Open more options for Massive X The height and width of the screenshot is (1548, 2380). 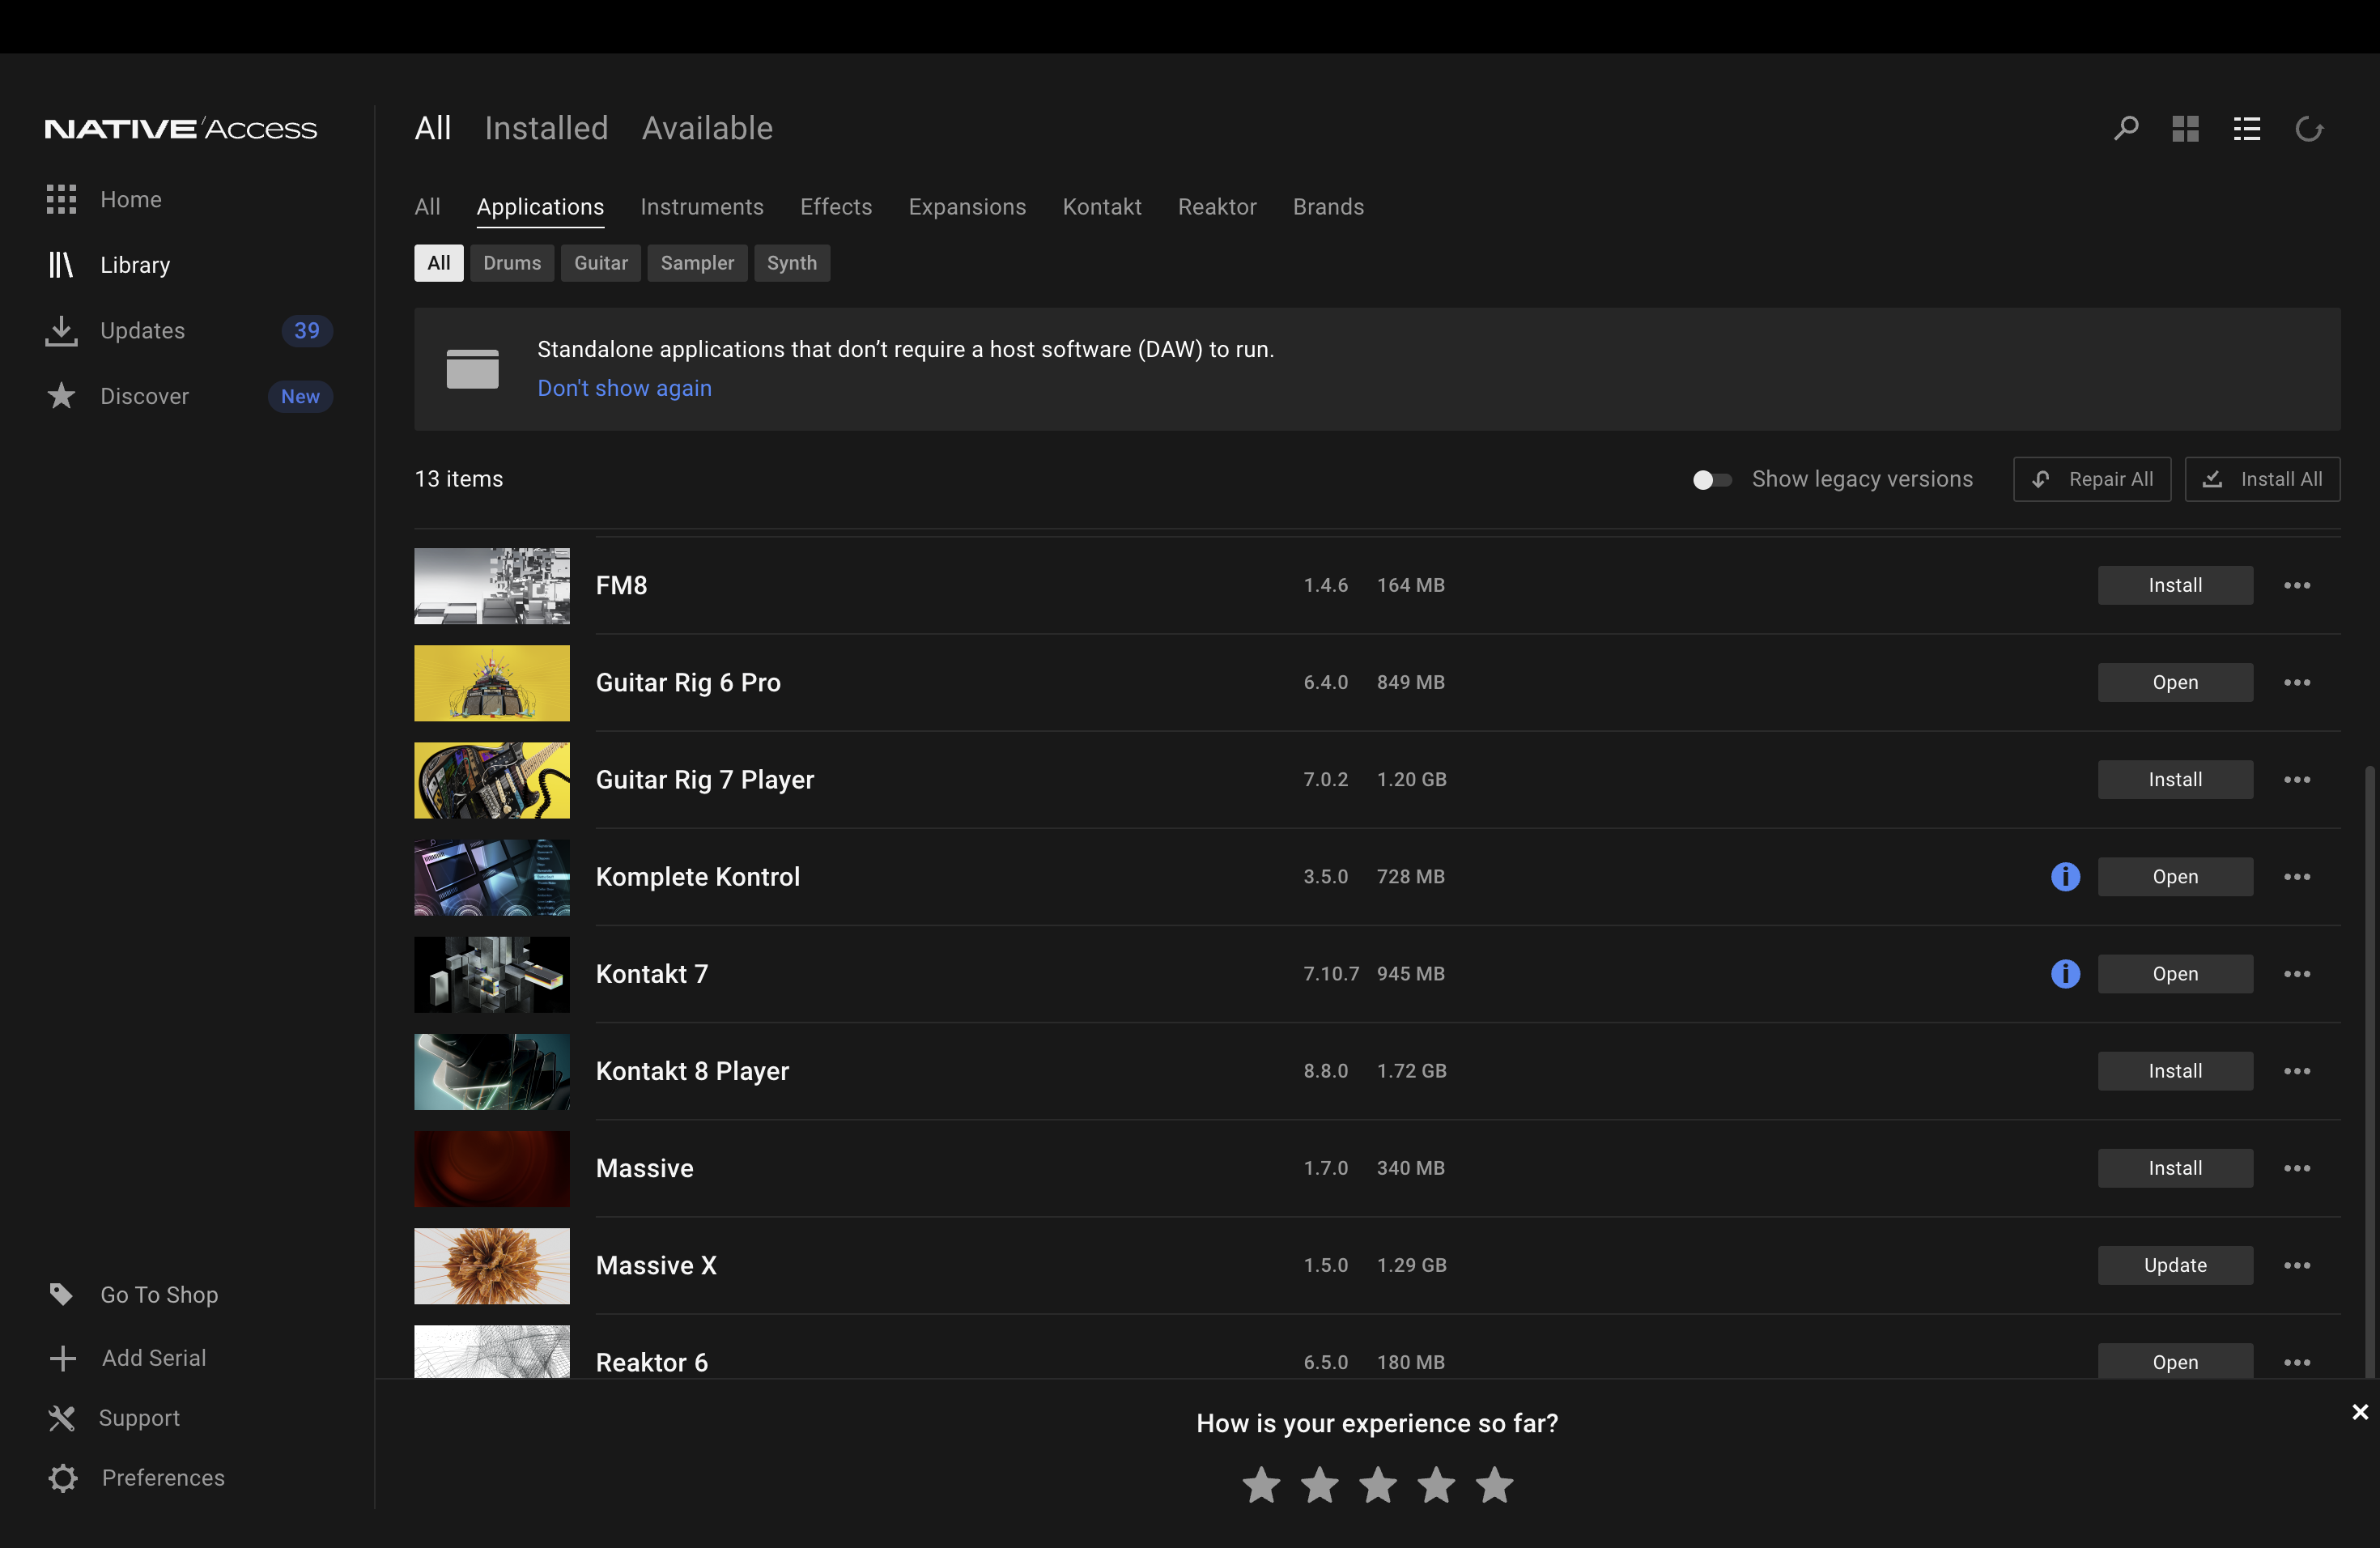coord(2297,1266)
